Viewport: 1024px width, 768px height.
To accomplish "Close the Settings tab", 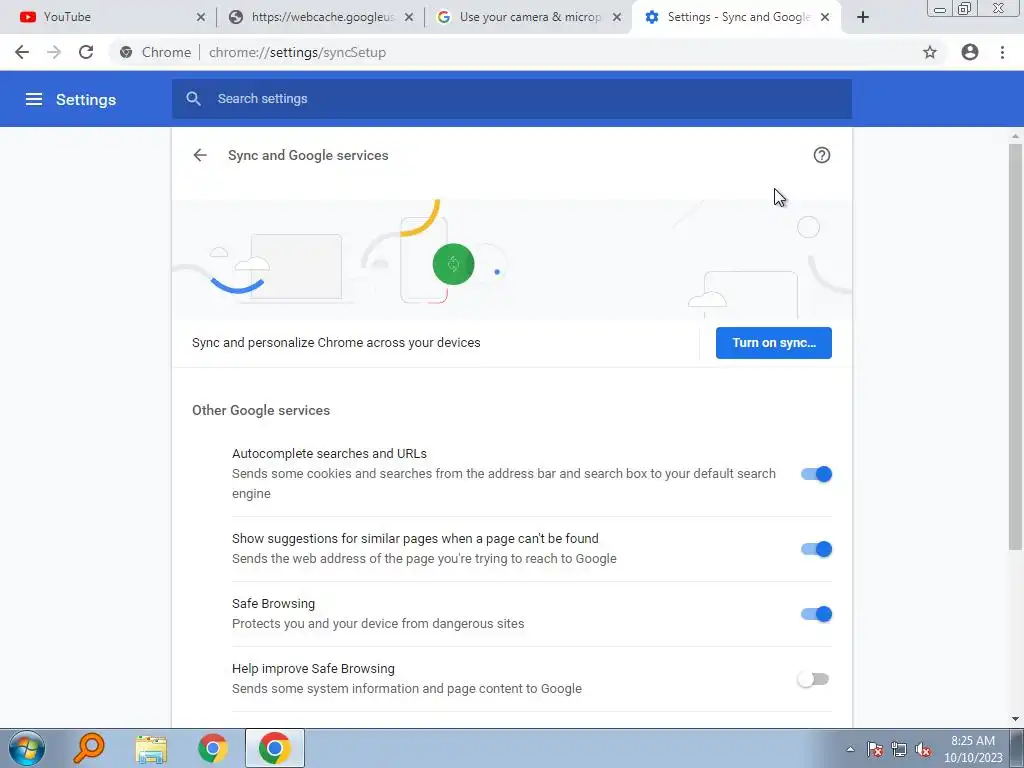I will pyautogui.click(x=825, y=18).
